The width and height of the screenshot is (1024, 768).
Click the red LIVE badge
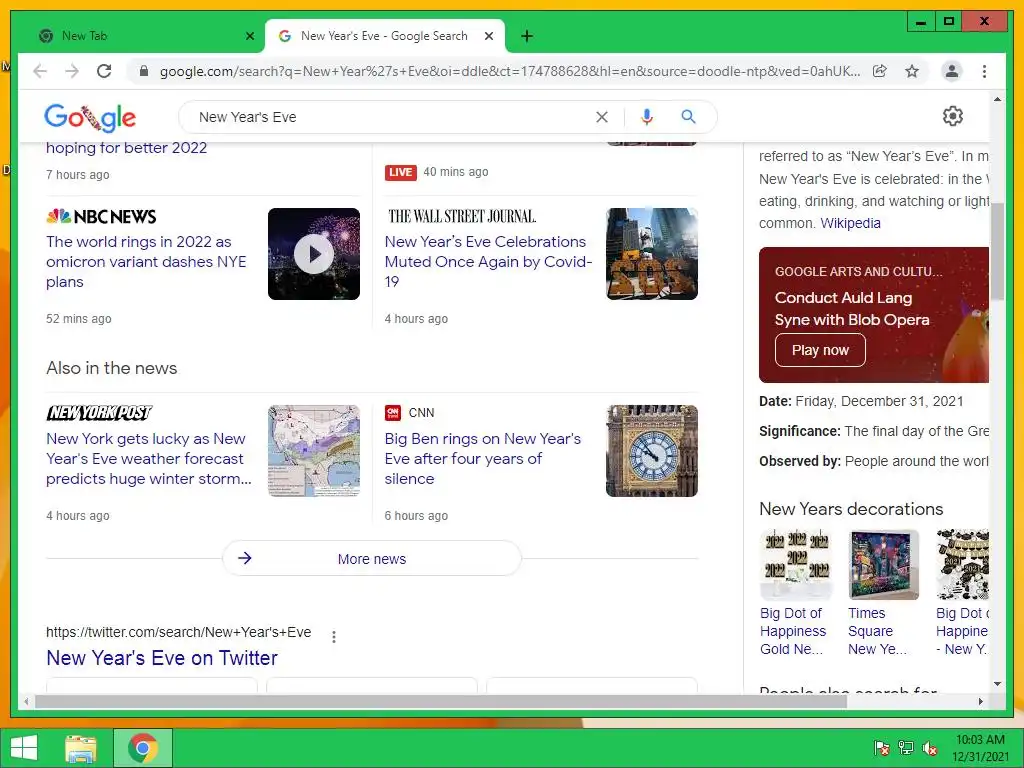(400, 172)
